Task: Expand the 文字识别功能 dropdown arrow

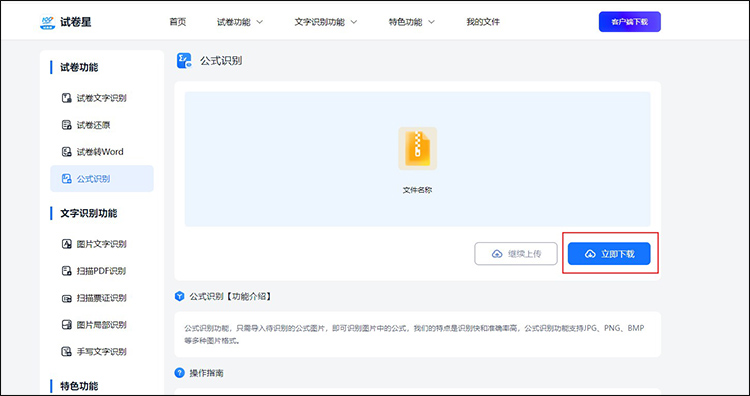Action: click(354, 22)
